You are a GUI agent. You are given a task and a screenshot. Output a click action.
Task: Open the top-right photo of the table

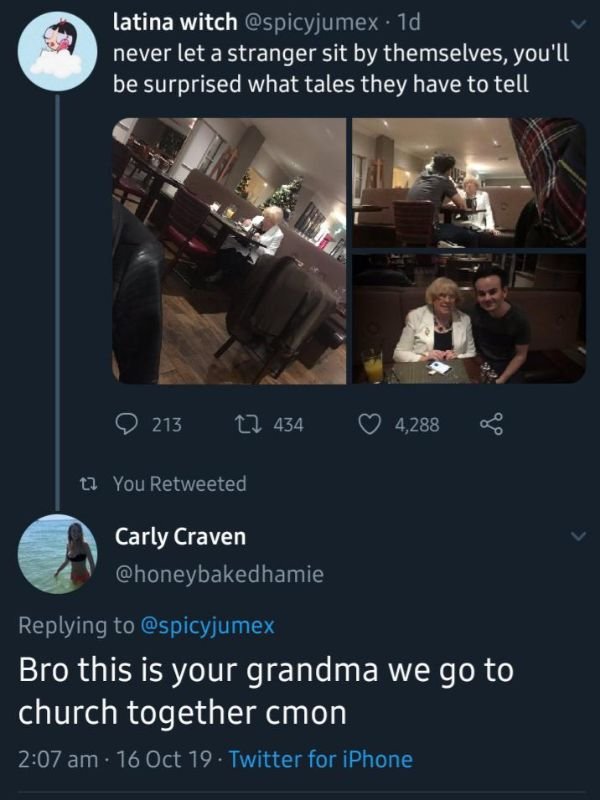tap(469, 183)
